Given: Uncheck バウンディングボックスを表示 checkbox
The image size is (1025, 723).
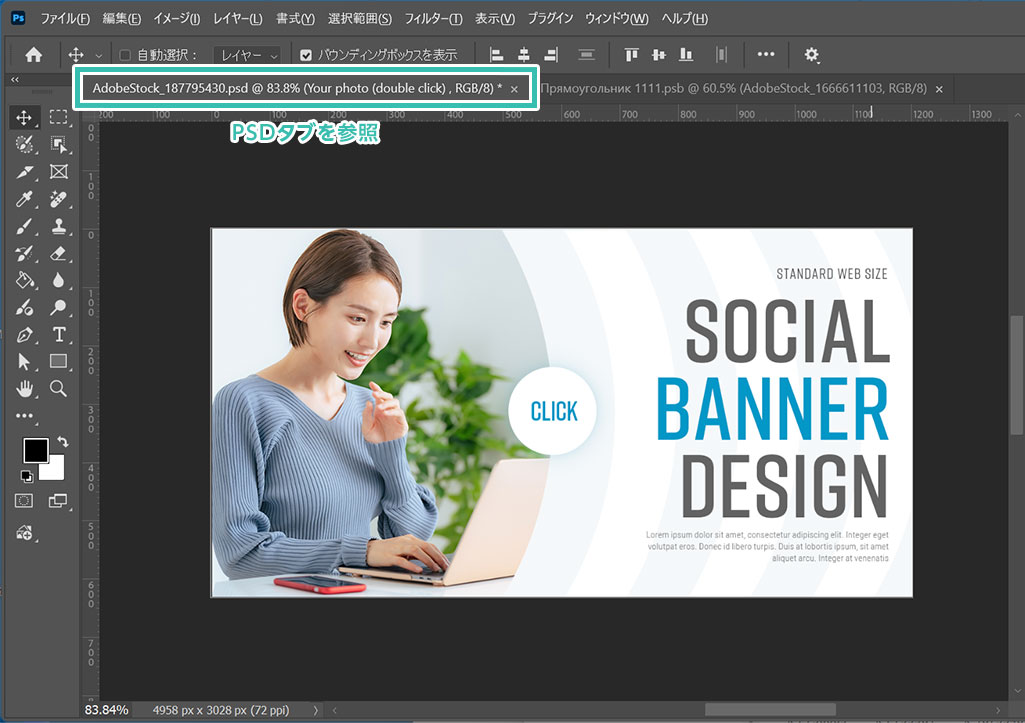Looking at the screenshot, I should (306, 55).
